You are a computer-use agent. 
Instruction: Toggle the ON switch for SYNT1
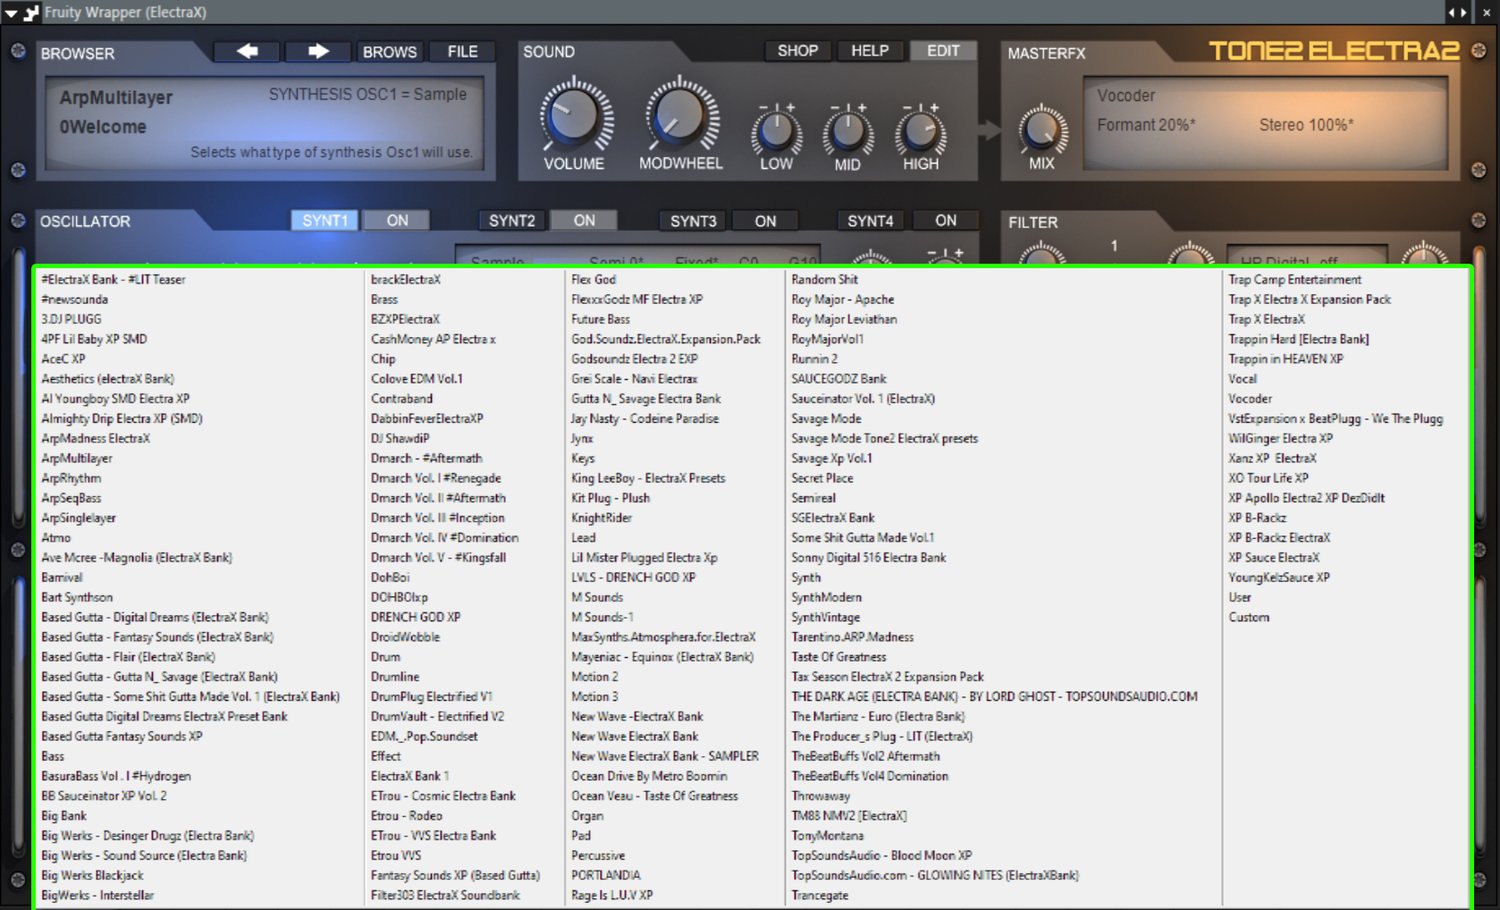[x=397, y=220]
